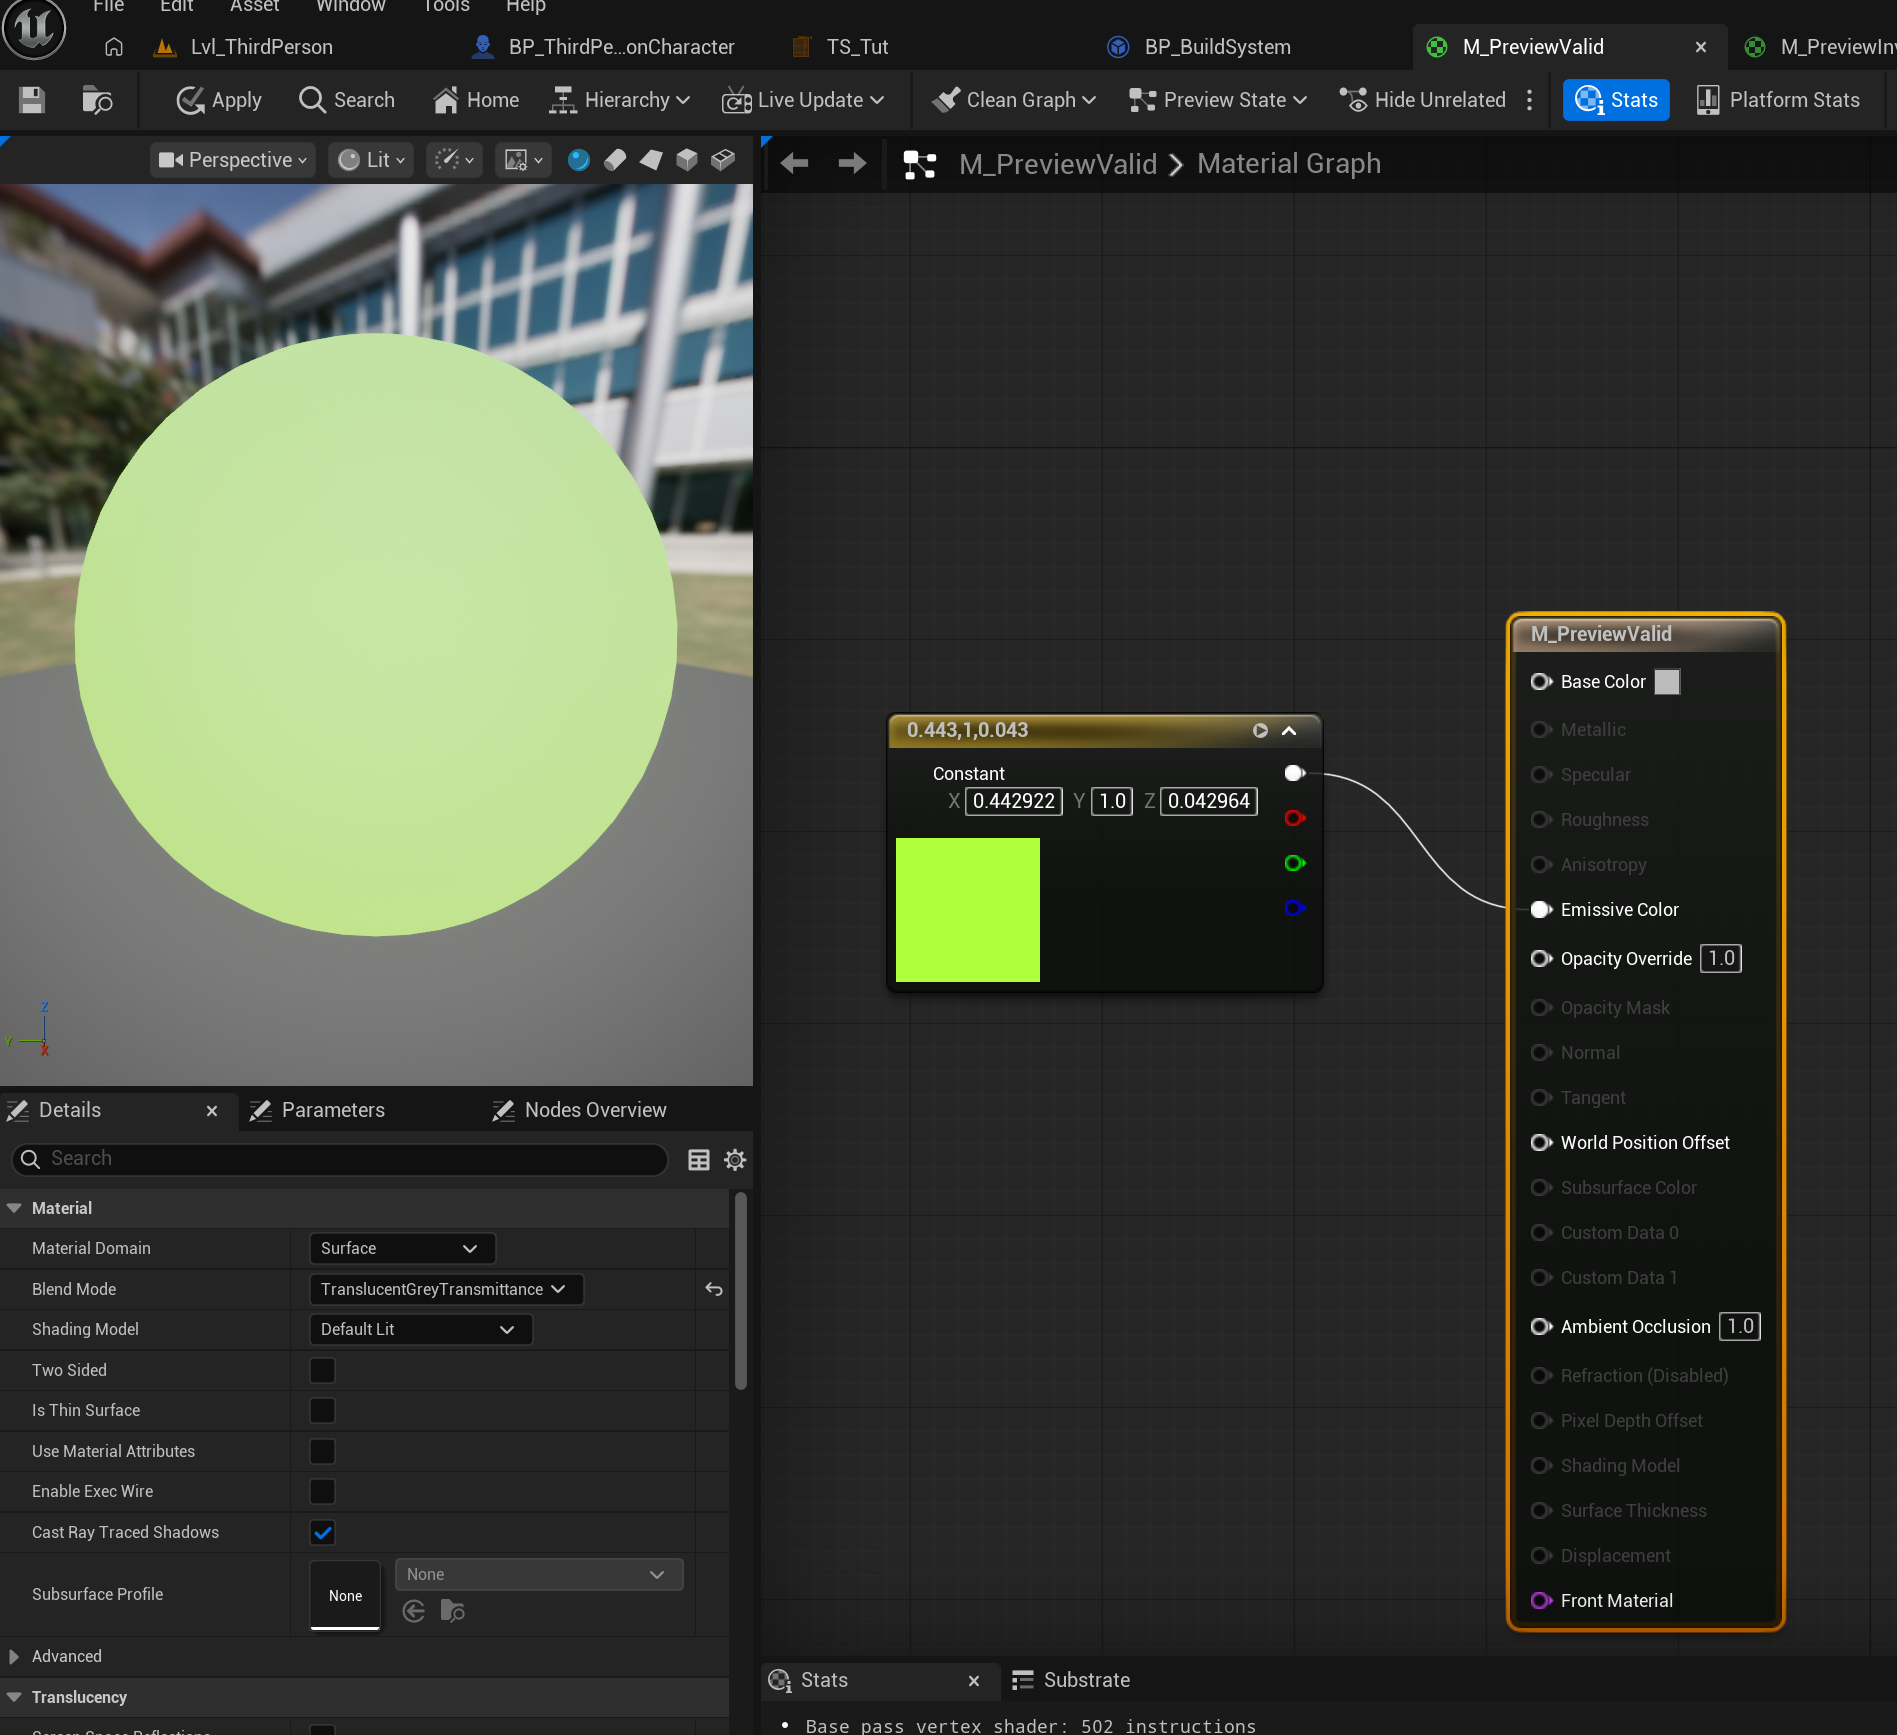Enable Use Material Attributes checkbox
Screen dimensions: 1897x1735
[322, 1451]
